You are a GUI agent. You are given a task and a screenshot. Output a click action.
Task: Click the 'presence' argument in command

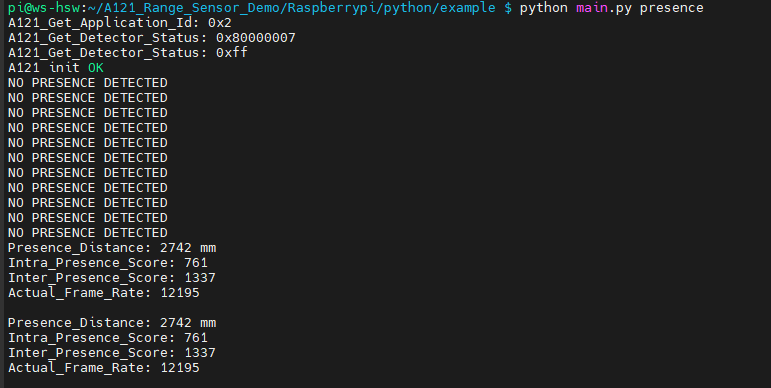[x=672, y=8]
